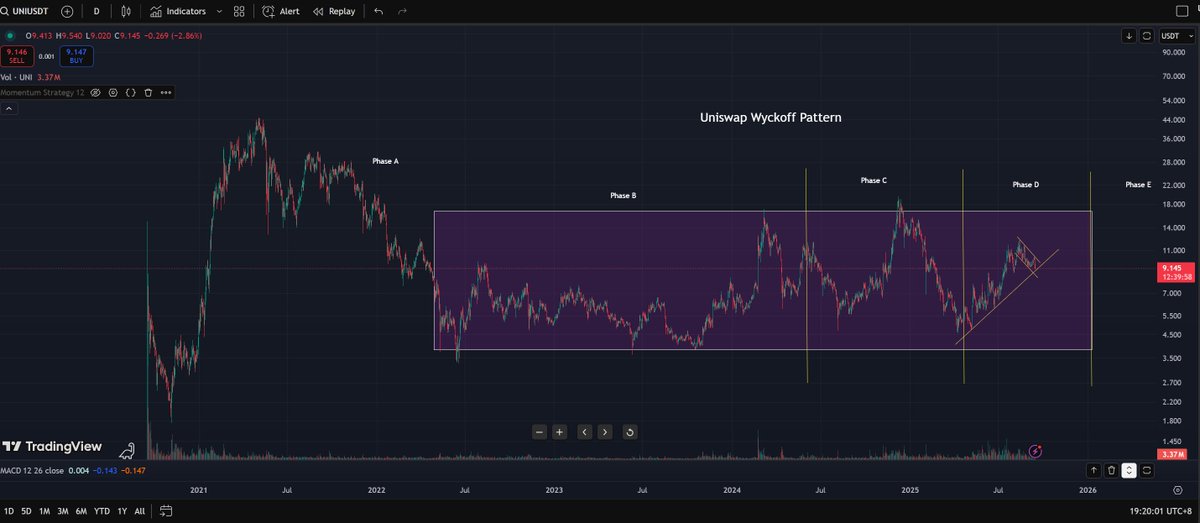The image size is (1200, 523).
Task: Select the 1D date range
Action: click(11, 511)
